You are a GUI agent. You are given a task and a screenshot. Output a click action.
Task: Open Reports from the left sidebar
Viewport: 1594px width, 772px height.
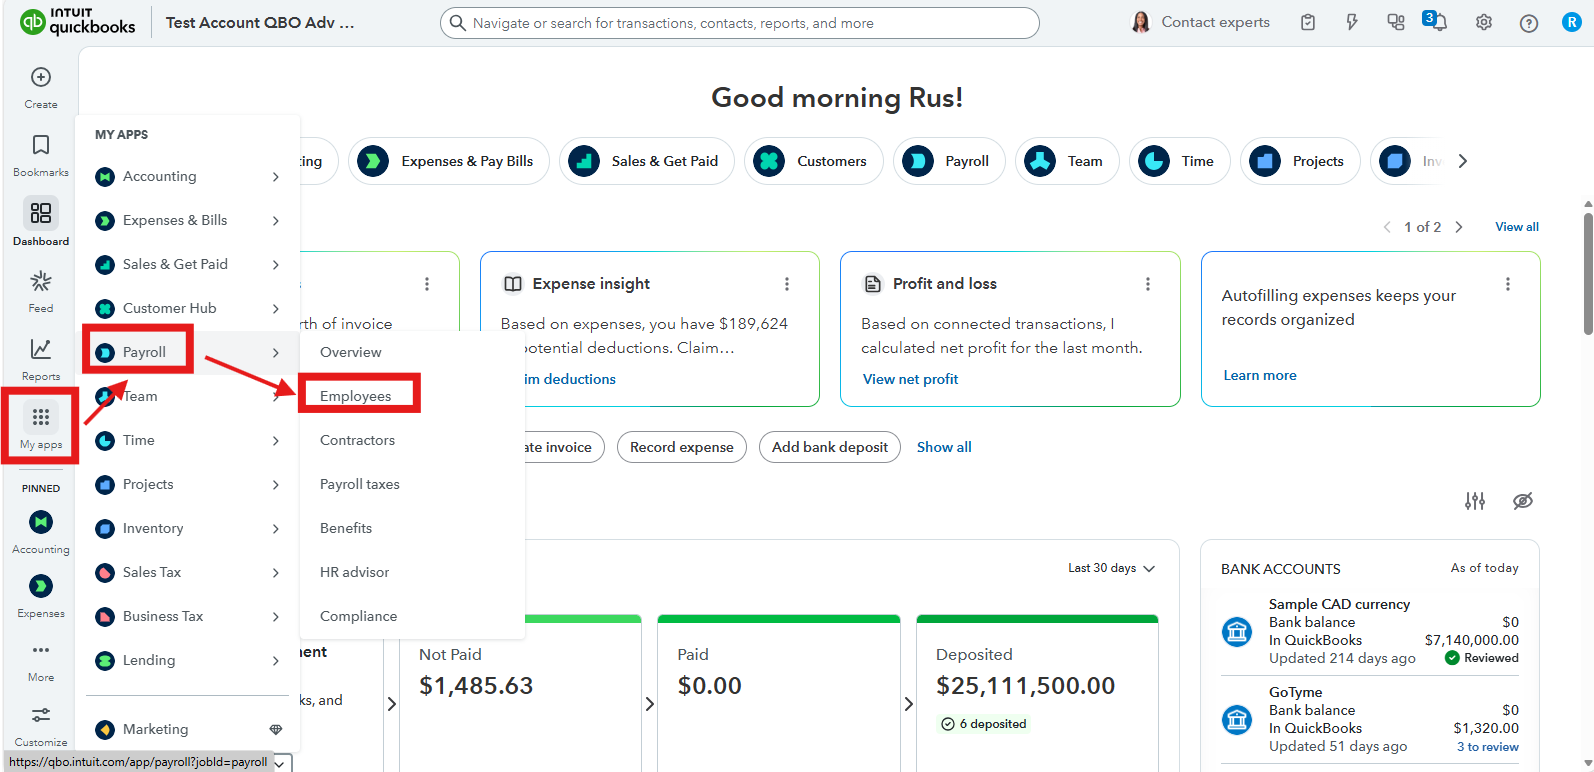tap(41, 349)
